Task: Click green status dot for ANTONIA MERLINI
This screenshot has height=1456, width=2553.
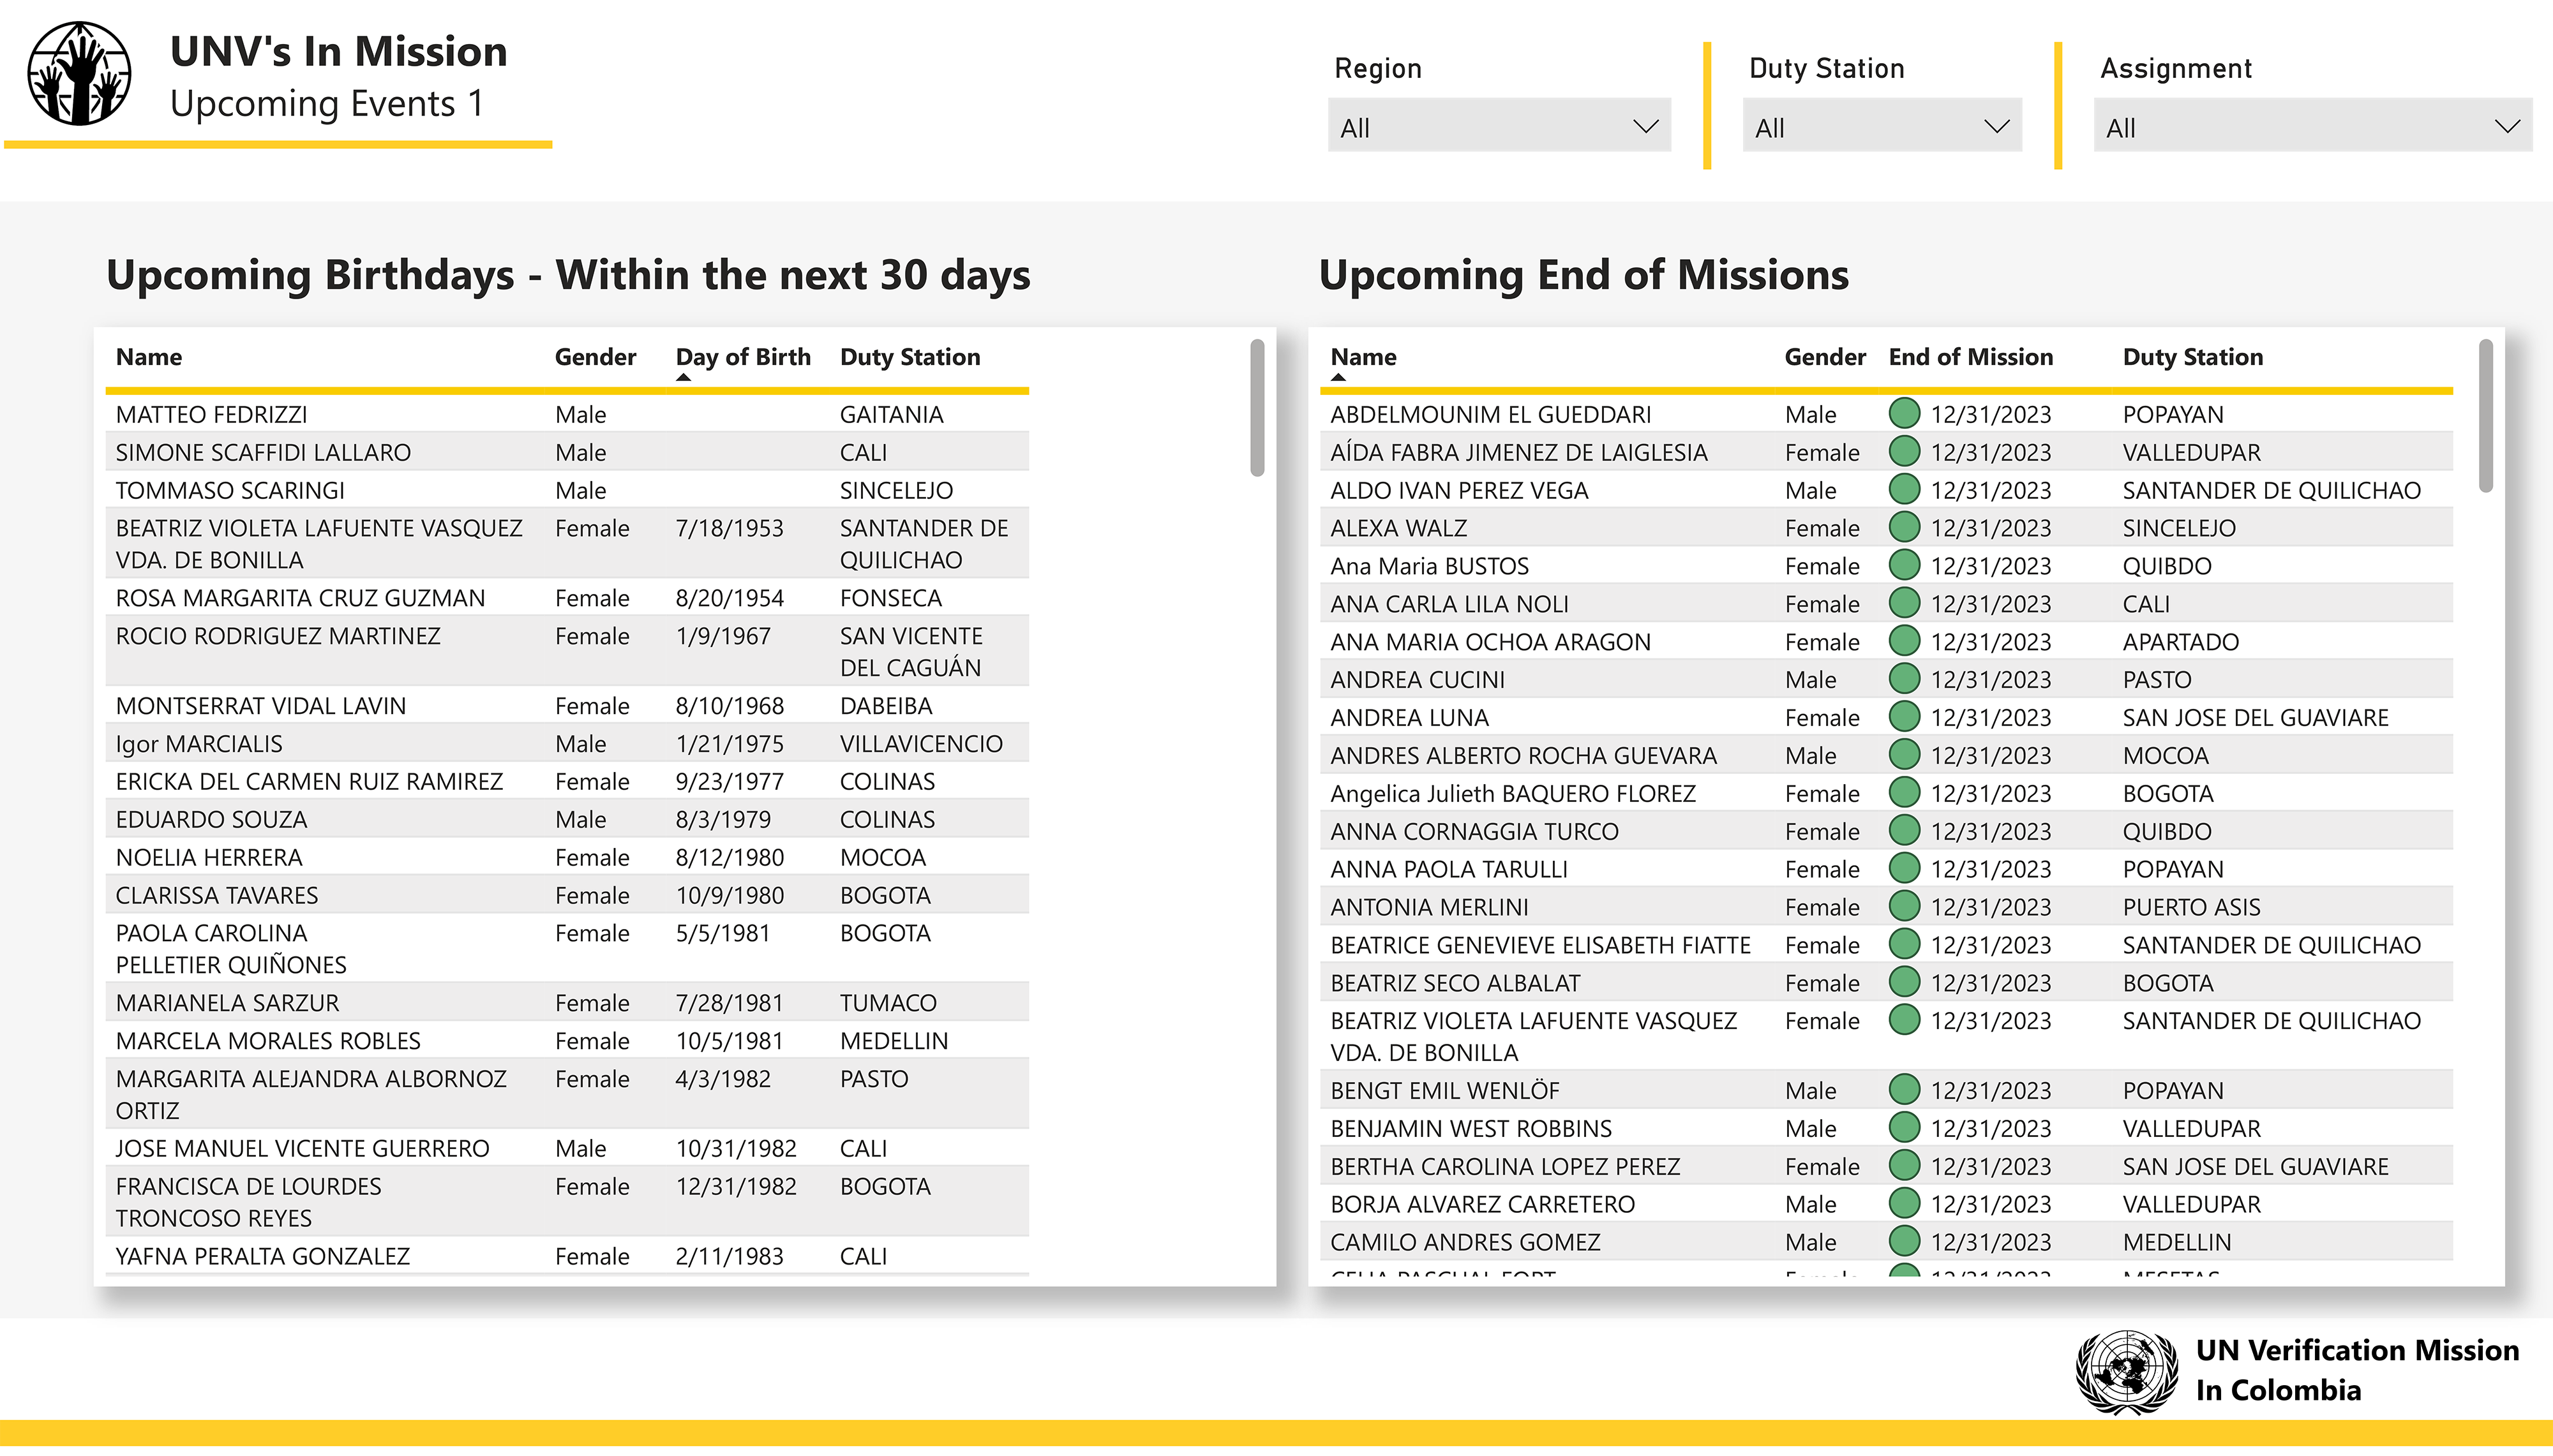Action: pyautogui.click(x=1904, y=906)
